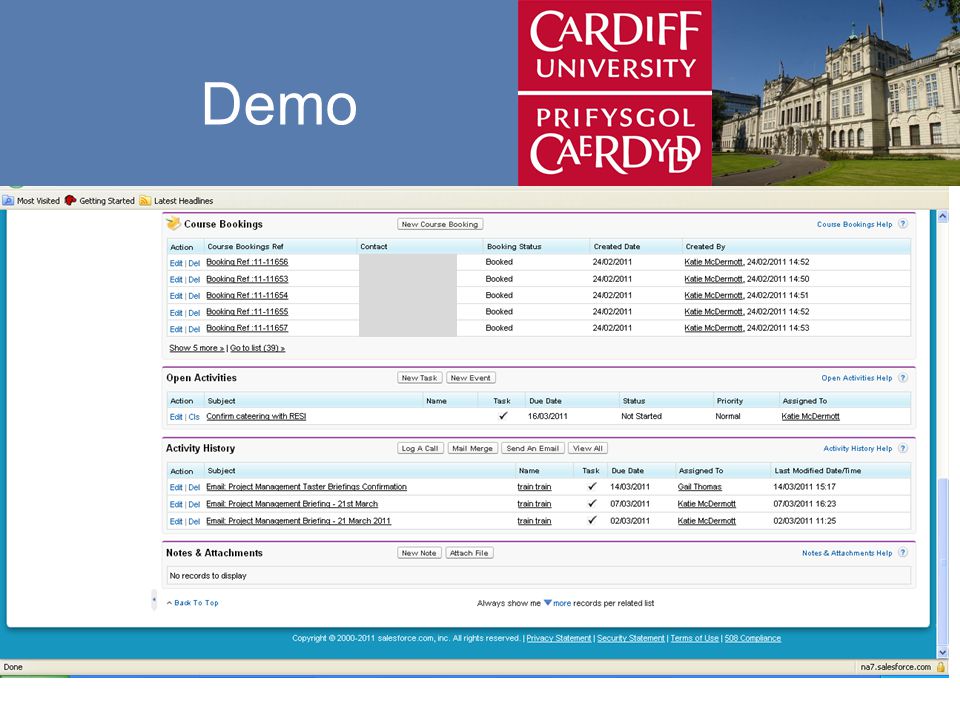Delete the Taster Briefings Confirmation email
This screenshot has height=720, width=960.
tap(194, 487)
